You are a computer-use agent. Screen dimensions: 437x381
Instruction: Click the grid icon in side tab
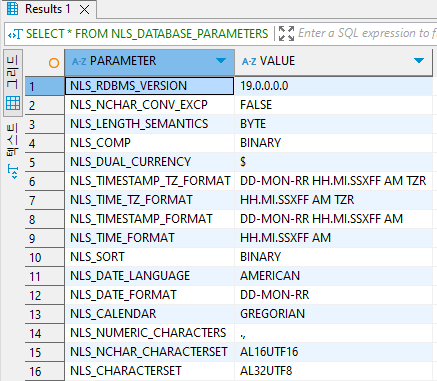pyautogui.click(x=13, y=103)
